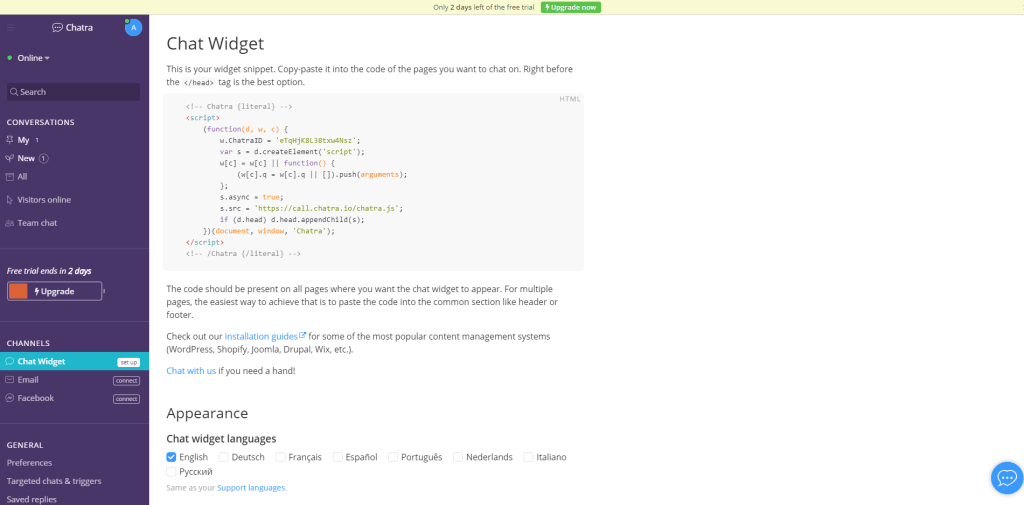Open New conversations

pyautogui.click(x=27, y=158)
